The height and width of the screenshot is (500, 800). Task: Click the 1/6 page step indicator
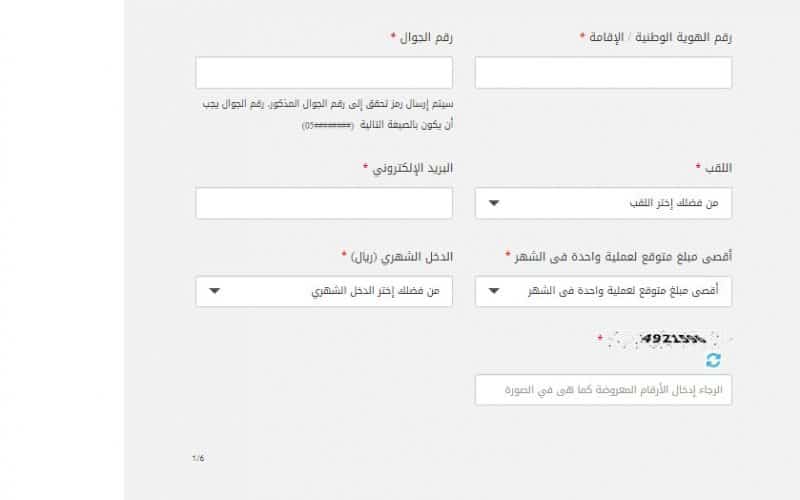tap(198, 458)
